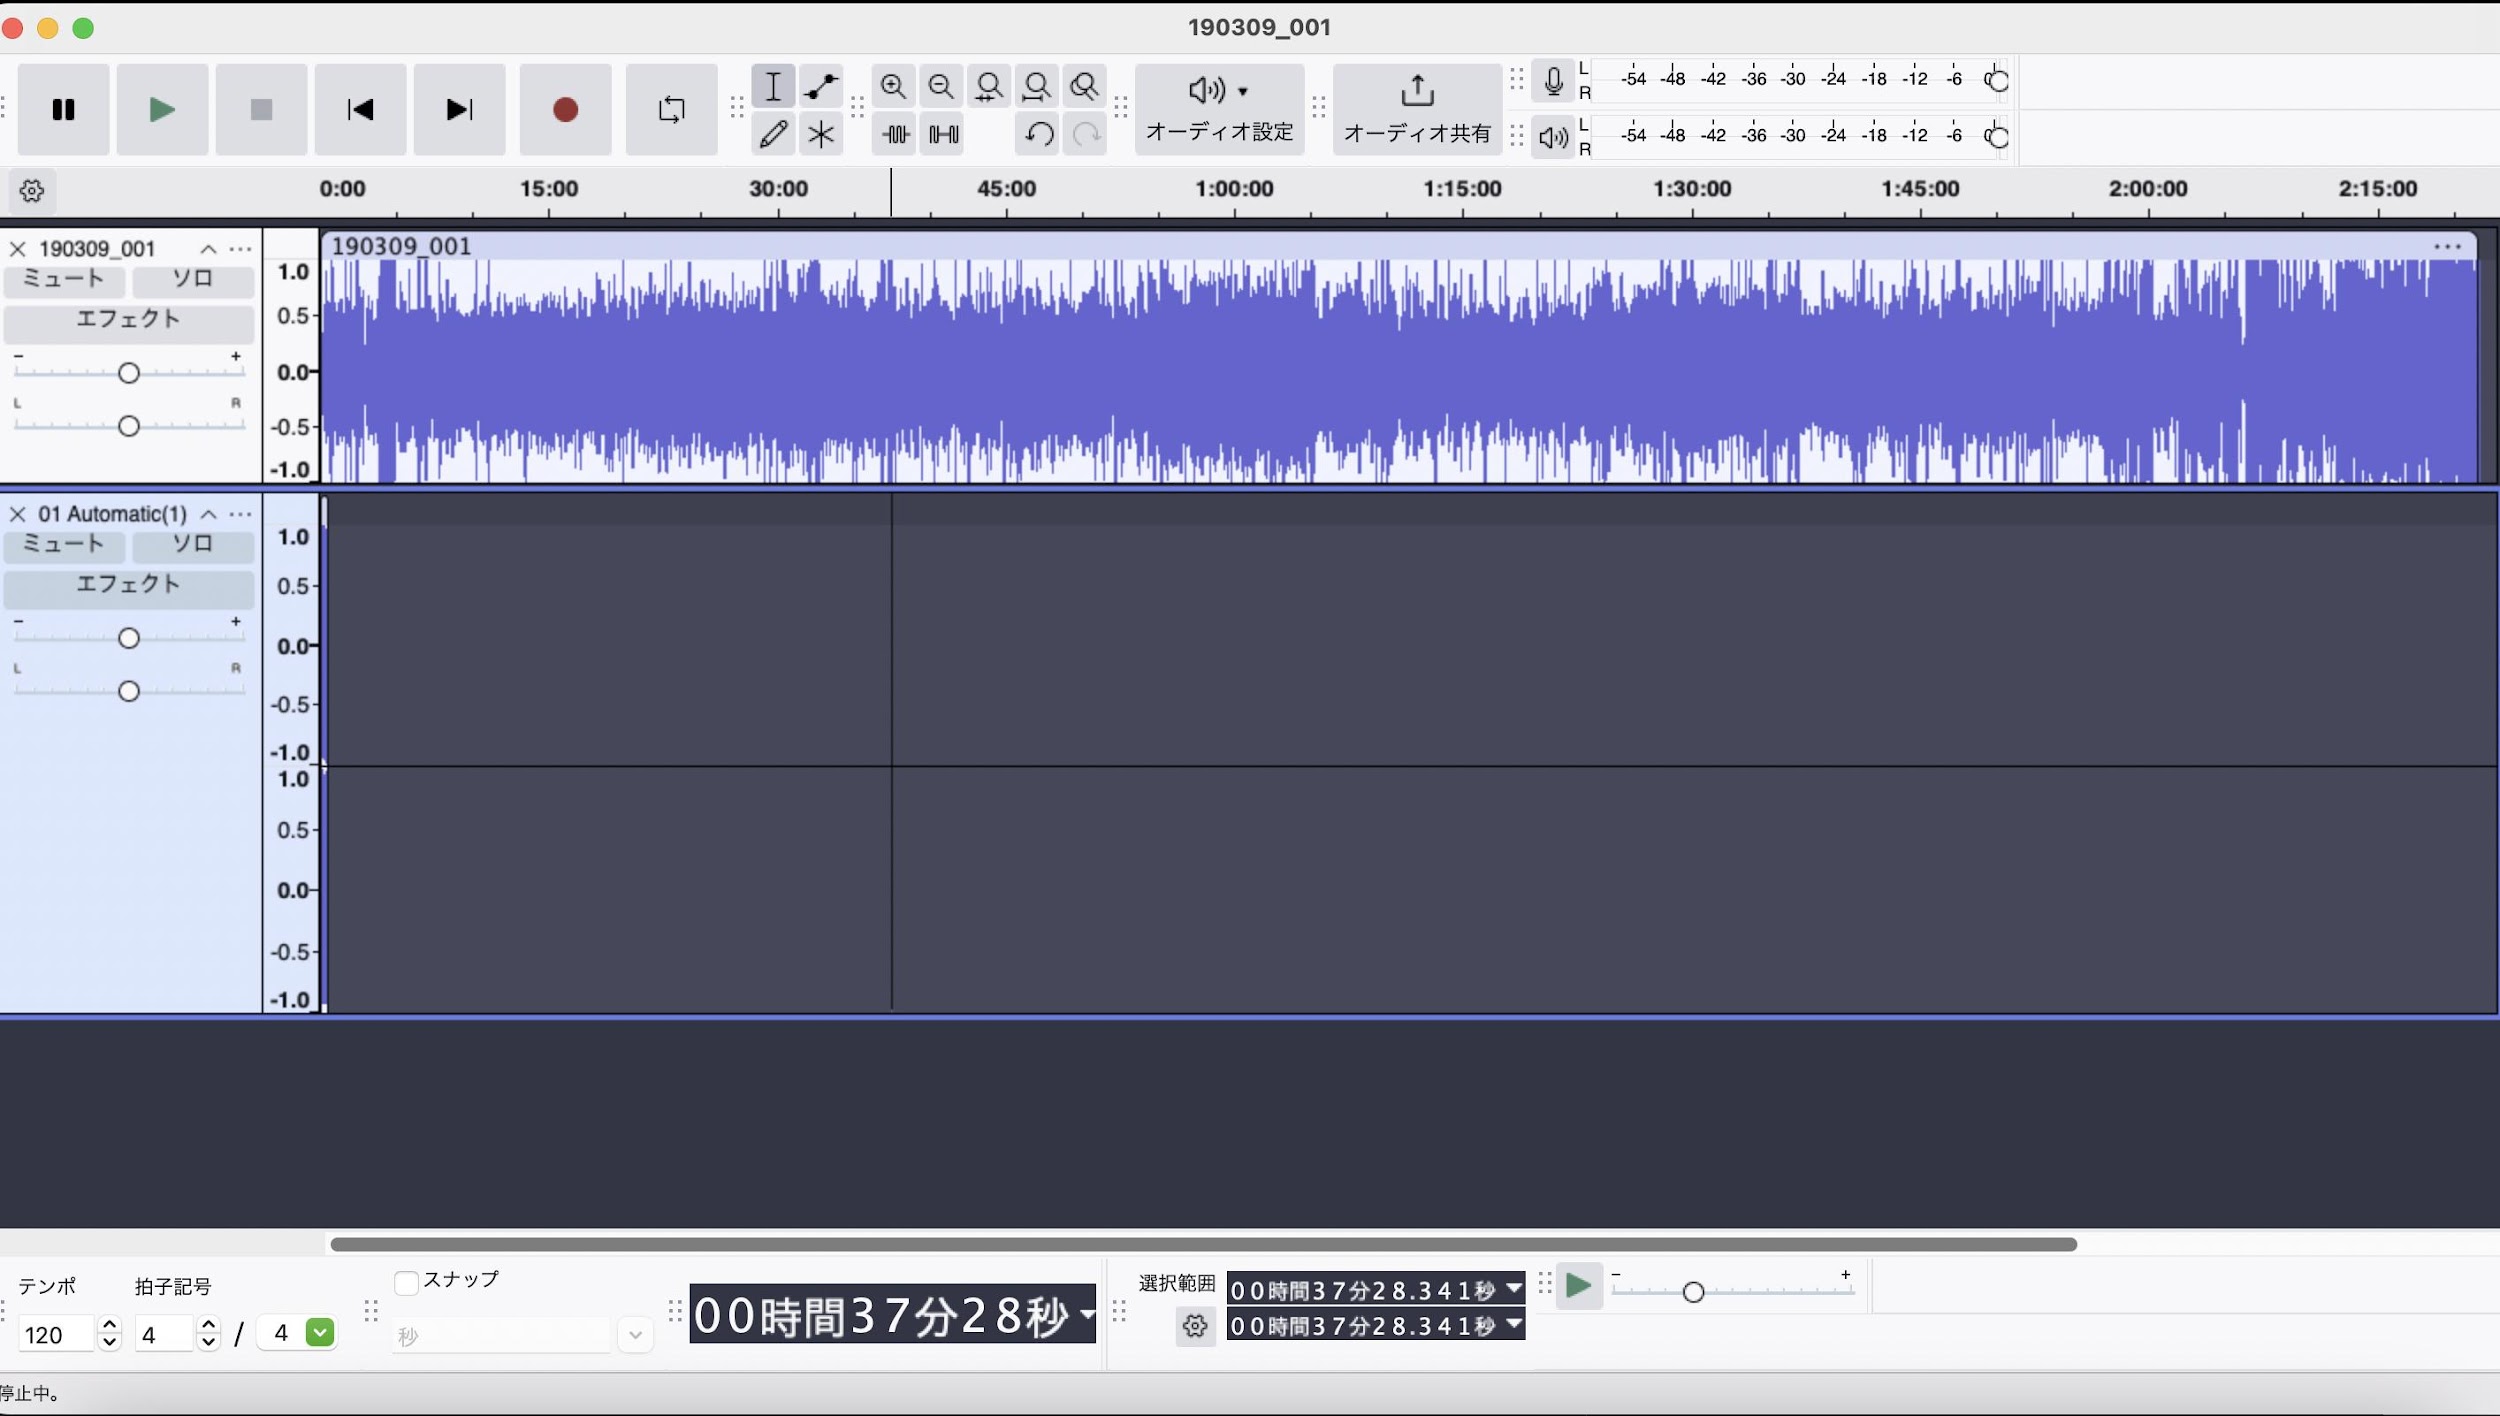Open timeline options gear icon
Viewport: 2500px width, 1416px height.
(x=32, y=190)
